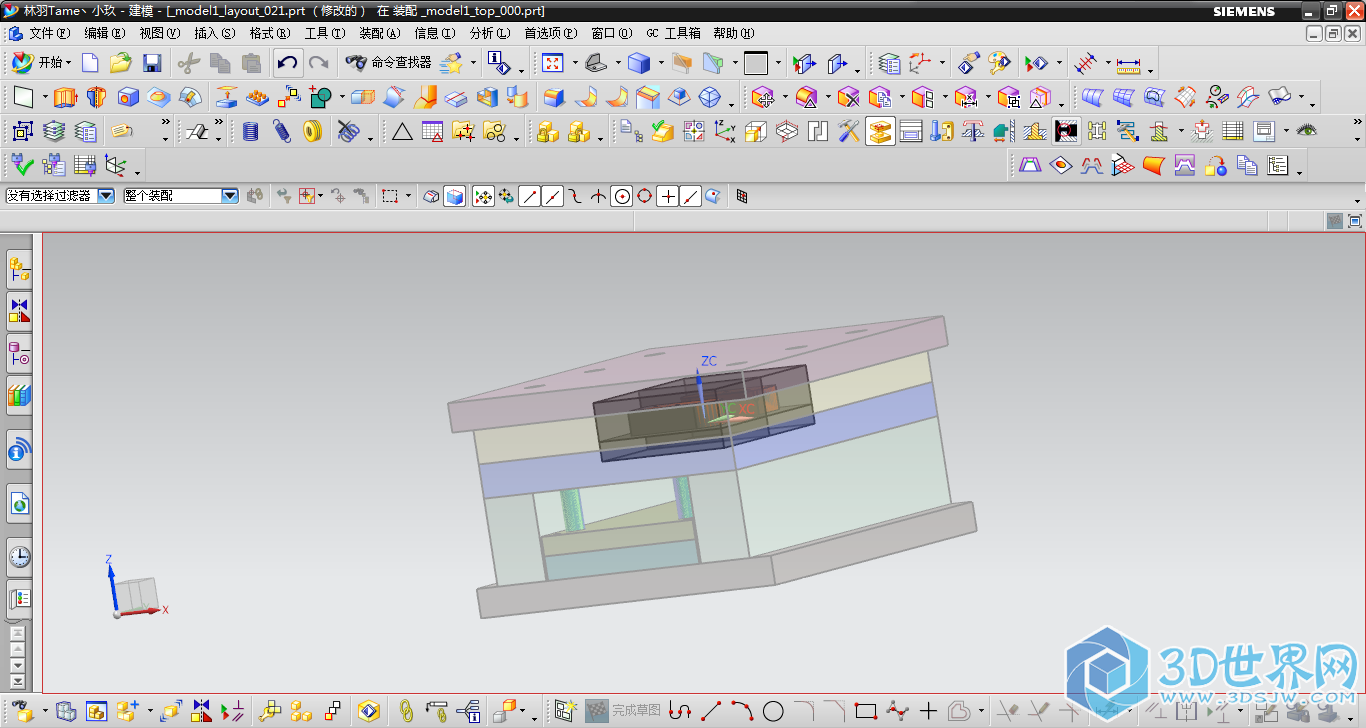Open the GC 工具箱 menu
Screen dimensions: 1366x728
674,33
